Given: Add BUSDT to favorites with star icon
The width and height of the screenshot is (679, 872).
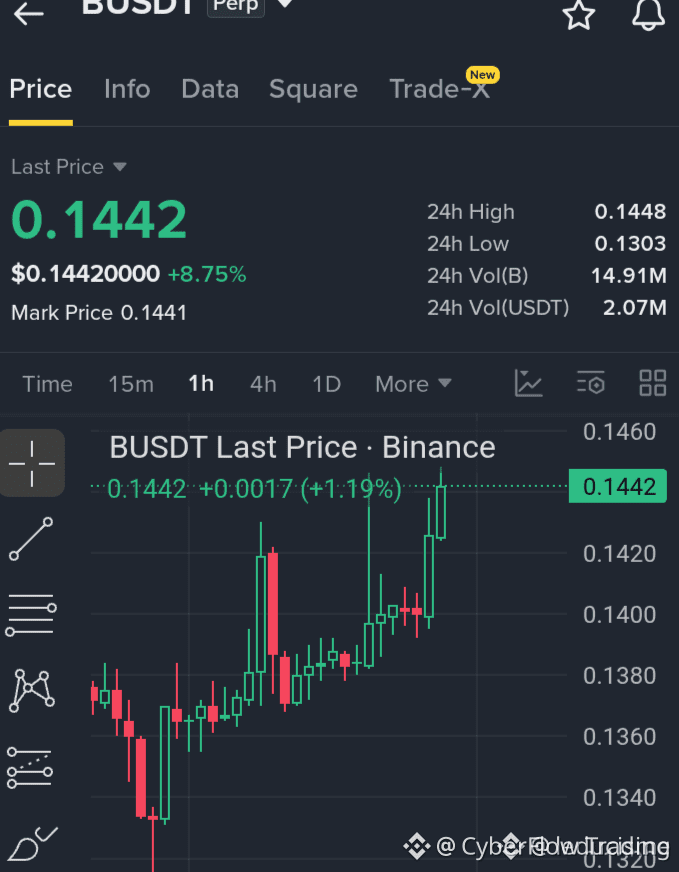Looking at the screenshot, I should pos(579,14).
